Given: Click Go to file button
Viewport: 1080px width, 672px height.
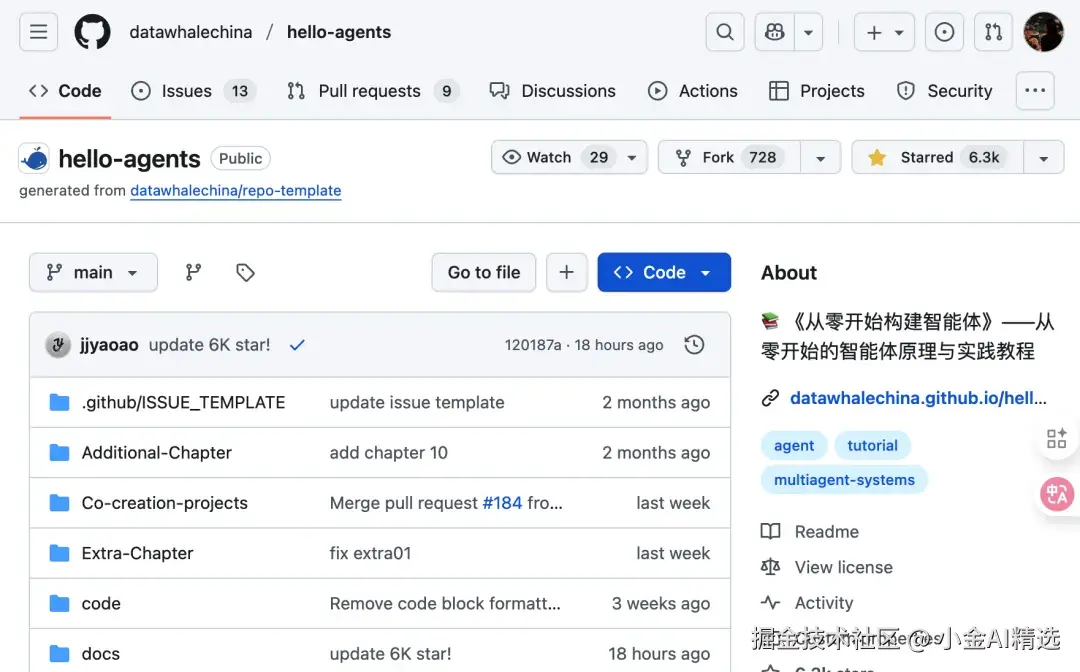Looking at the screenshot, I should 484,273.
